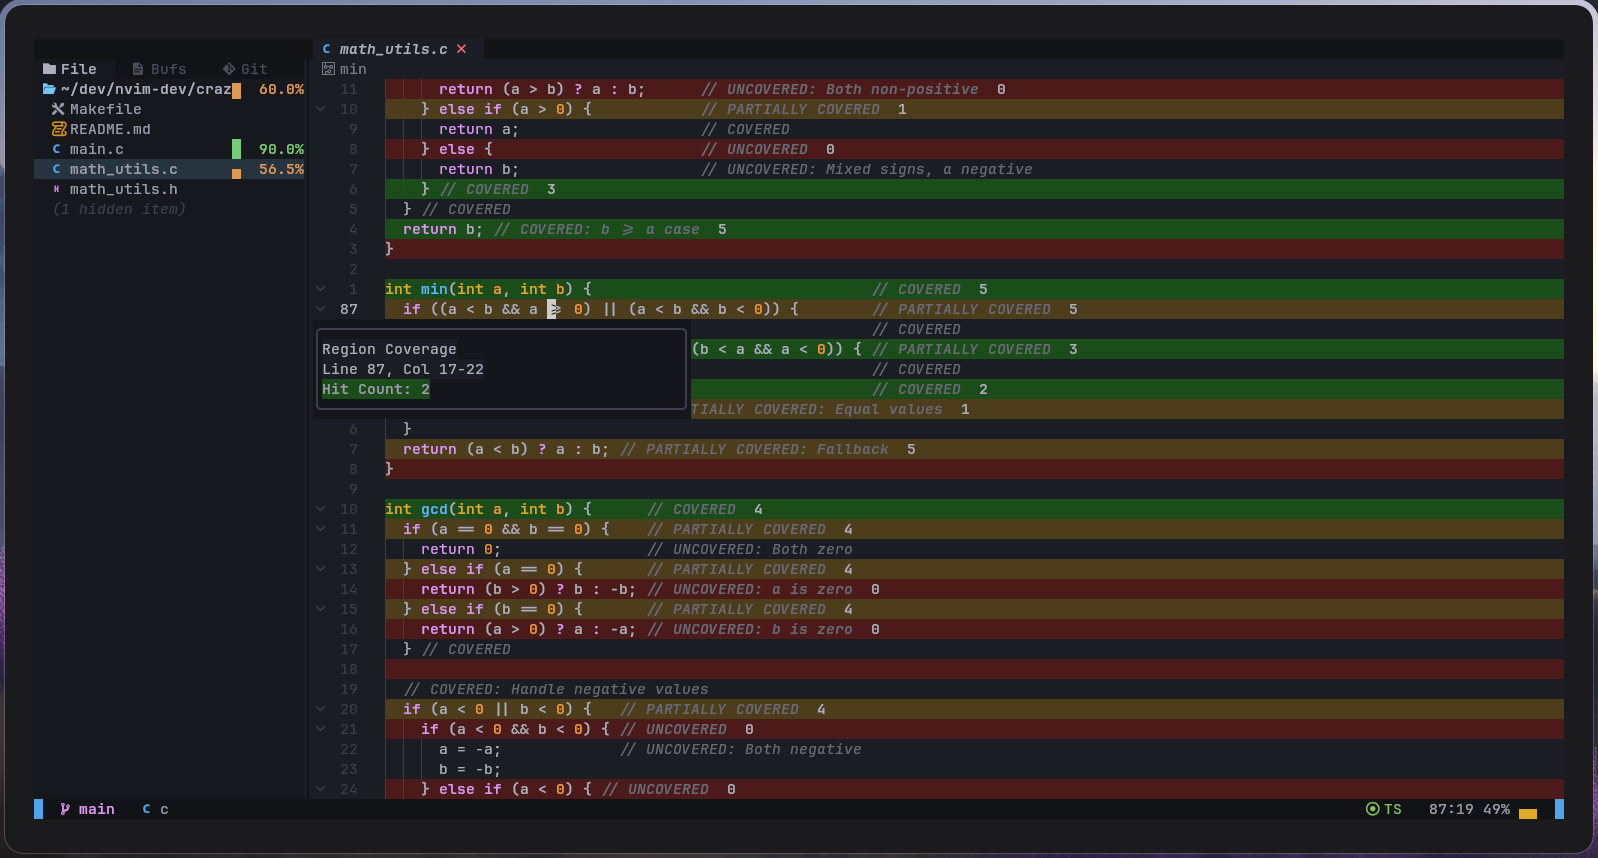
Task: Toggle fold at relative line 10 else-if
Action: pyautogui.click(x=320, y=109)
